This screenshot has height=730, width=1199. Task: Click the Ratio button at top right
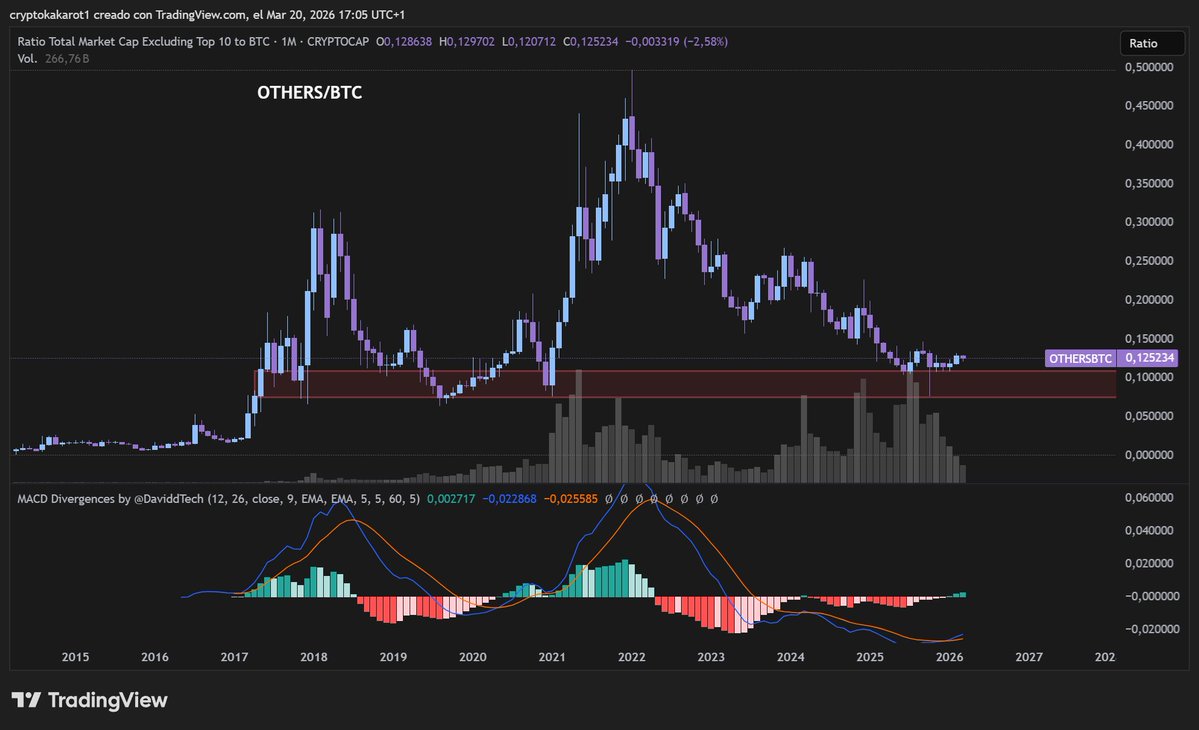(1152, 44)
